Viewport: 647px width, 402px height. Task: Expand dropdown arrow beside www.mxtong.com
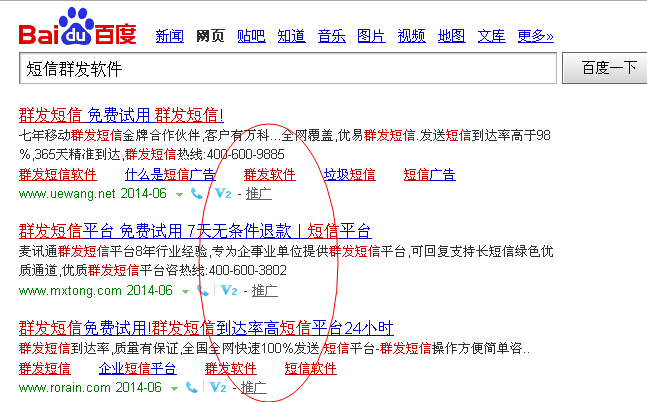click(185, 292)
